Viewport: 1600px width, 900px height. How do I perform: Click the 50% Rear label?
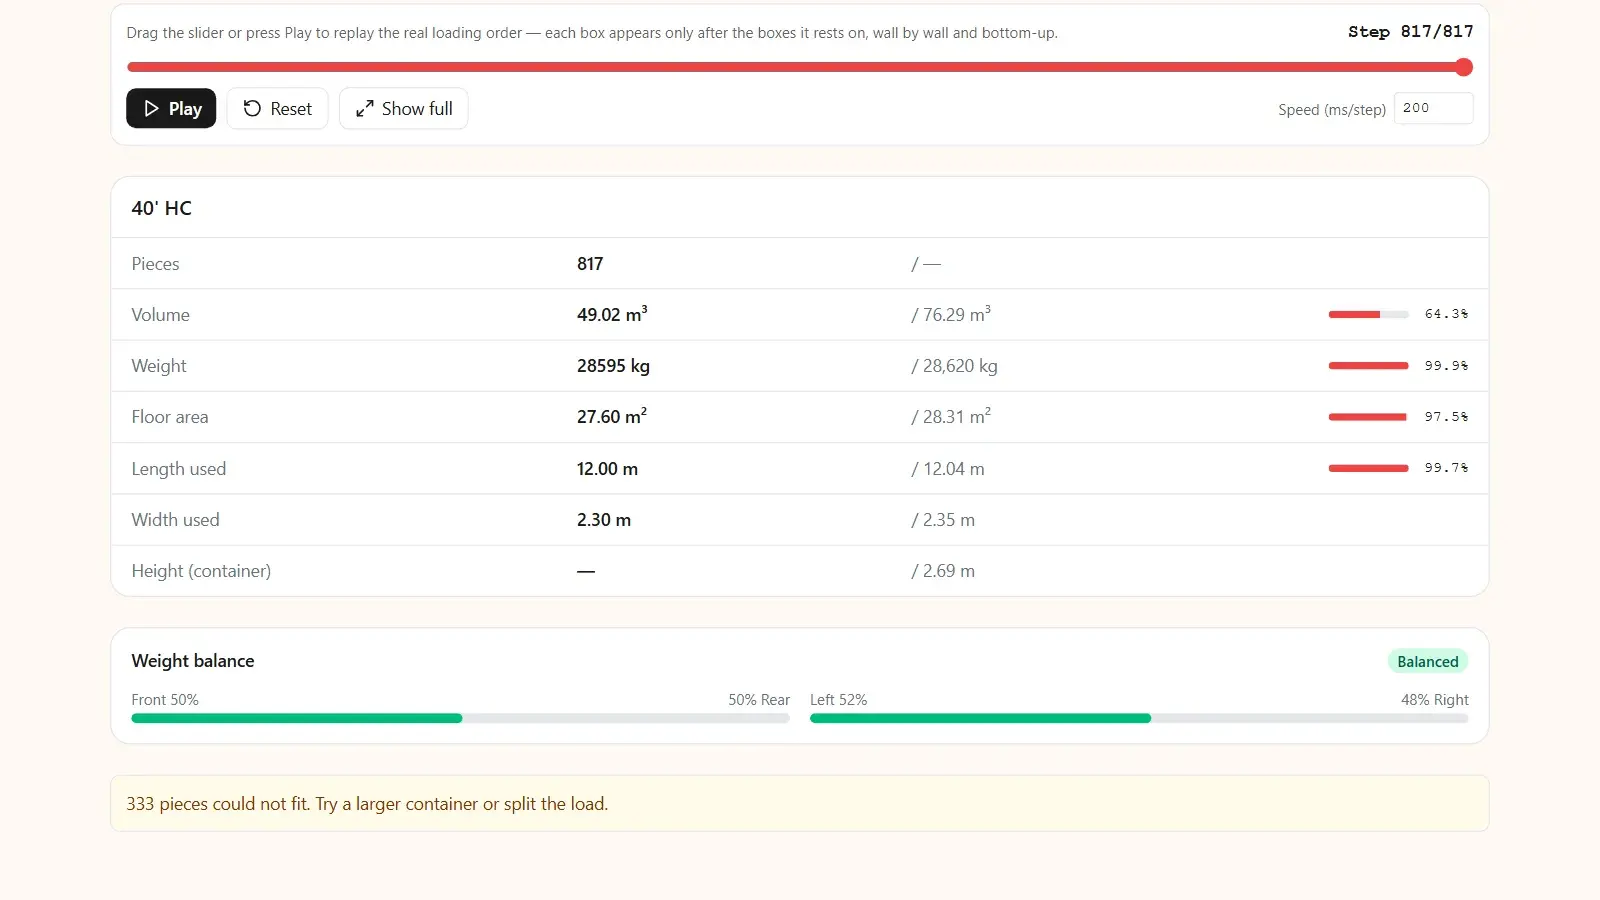click(759, 700)
